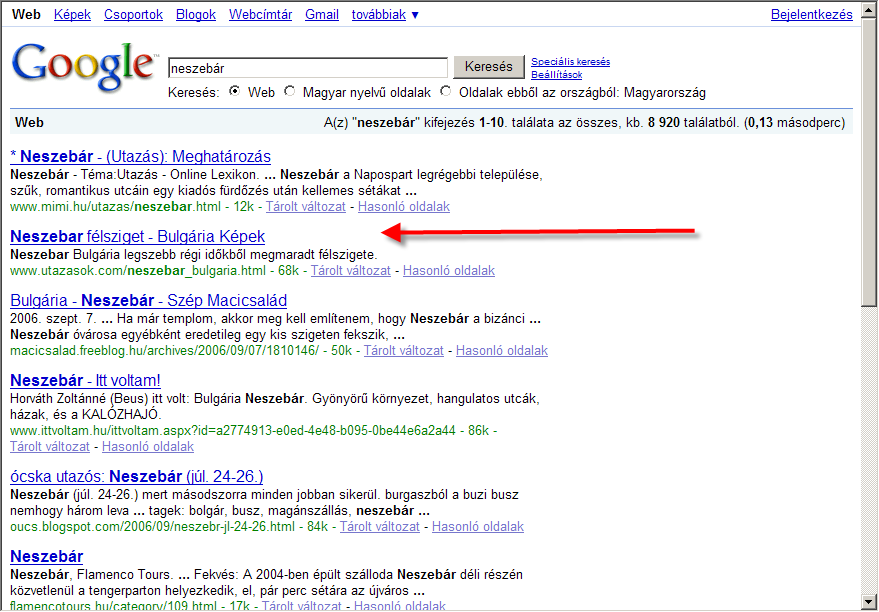Open Tárolt változat for oucs.blogspot.com result
The image size is (879, 612).
380,527
